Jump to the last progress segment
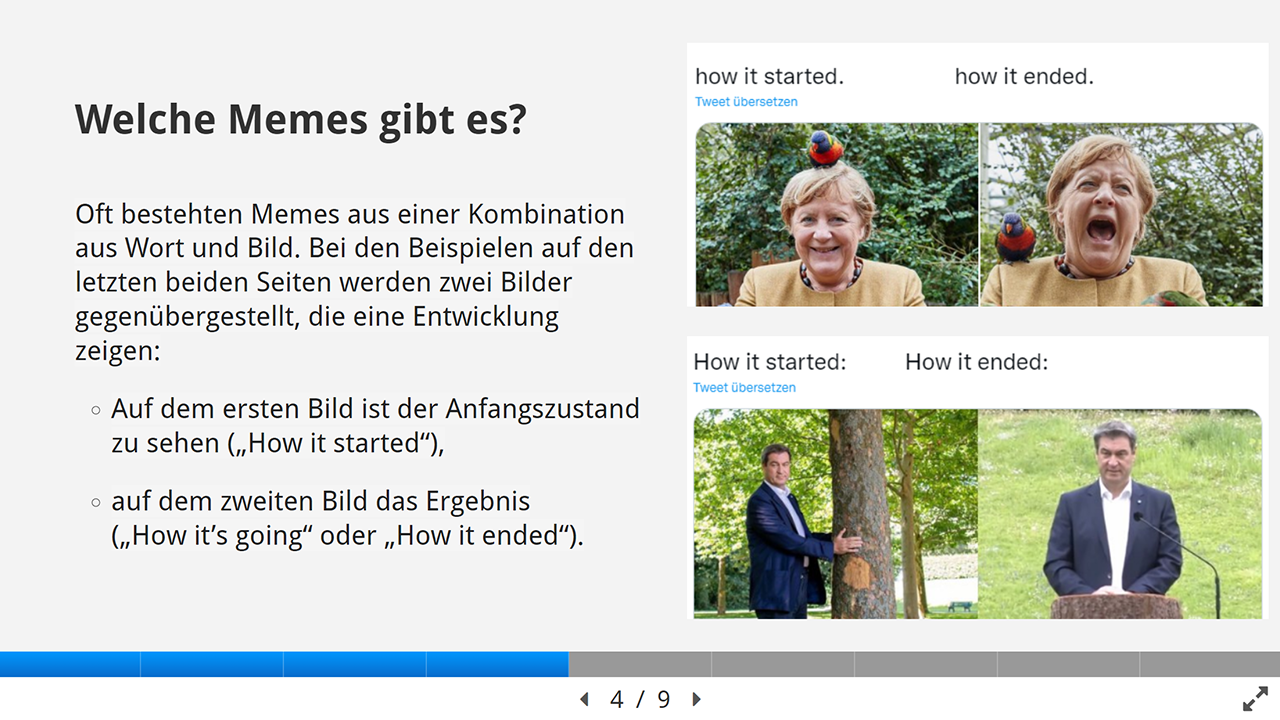1280x720 pixels. click(1210, 664)
